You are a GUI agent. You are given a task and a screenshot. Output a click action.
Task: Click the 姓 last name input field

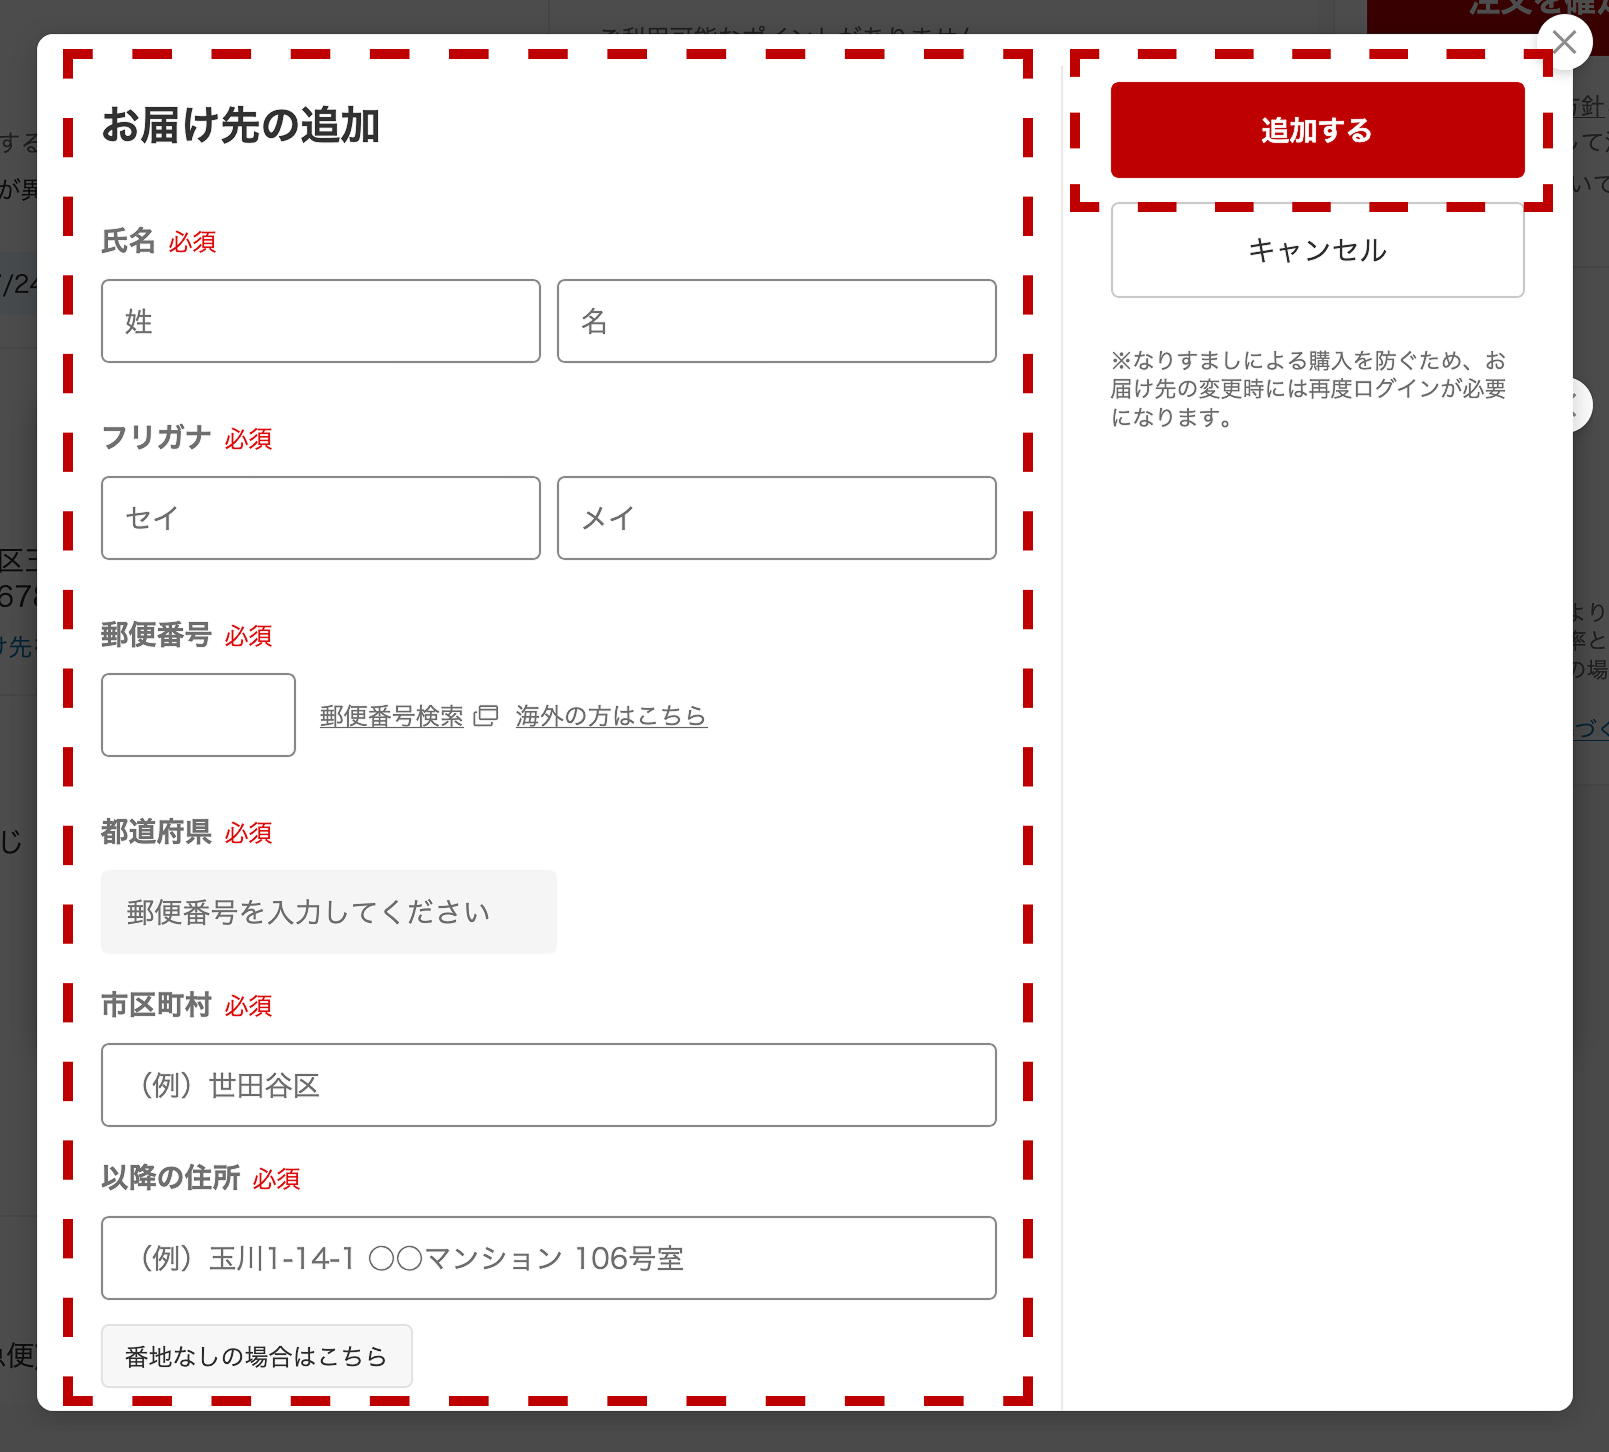pos(320,321)
